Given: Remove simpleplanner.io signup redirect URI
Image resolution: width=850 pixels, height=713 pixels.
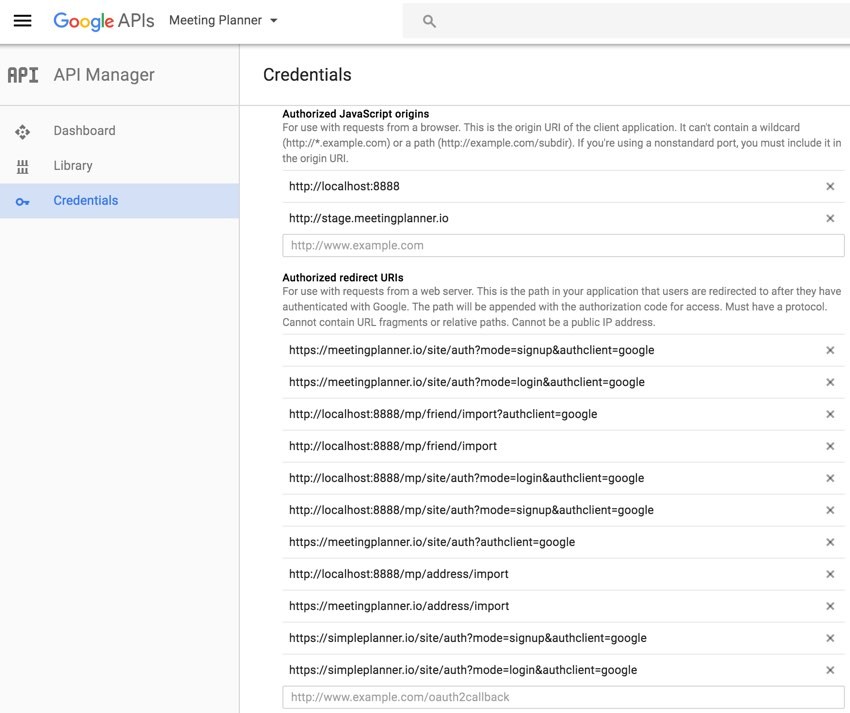Looking at the screenshot, I should coord(830,638).
